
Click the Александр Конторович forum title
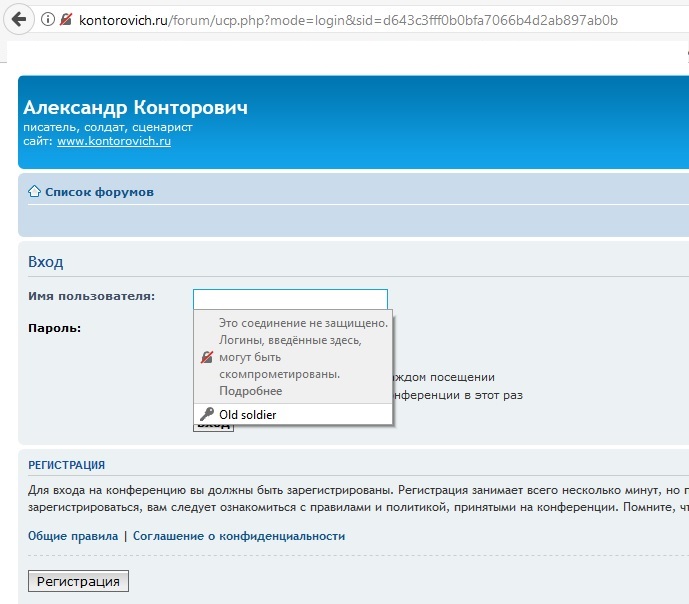coord(135,108)
